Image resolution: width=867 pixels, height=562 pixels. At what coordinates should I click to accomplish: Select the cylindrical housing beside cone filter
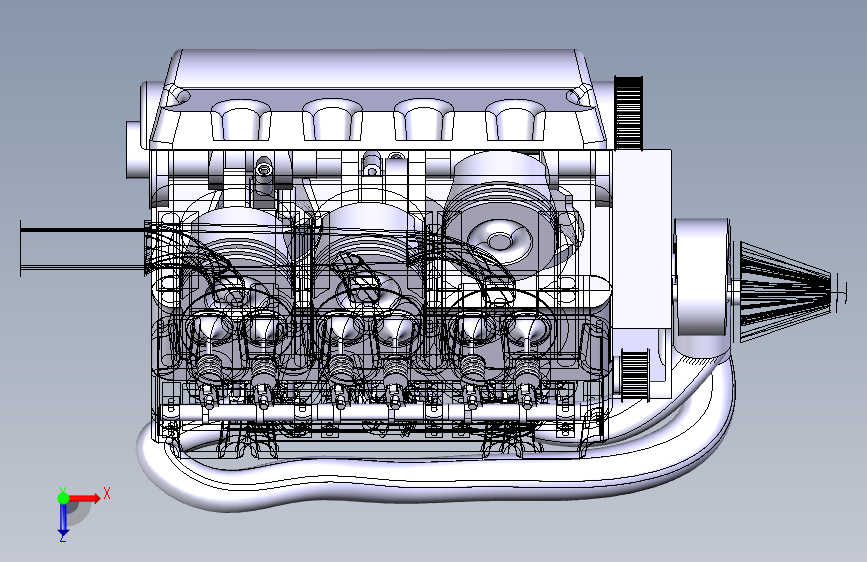[x=702, y=277]
